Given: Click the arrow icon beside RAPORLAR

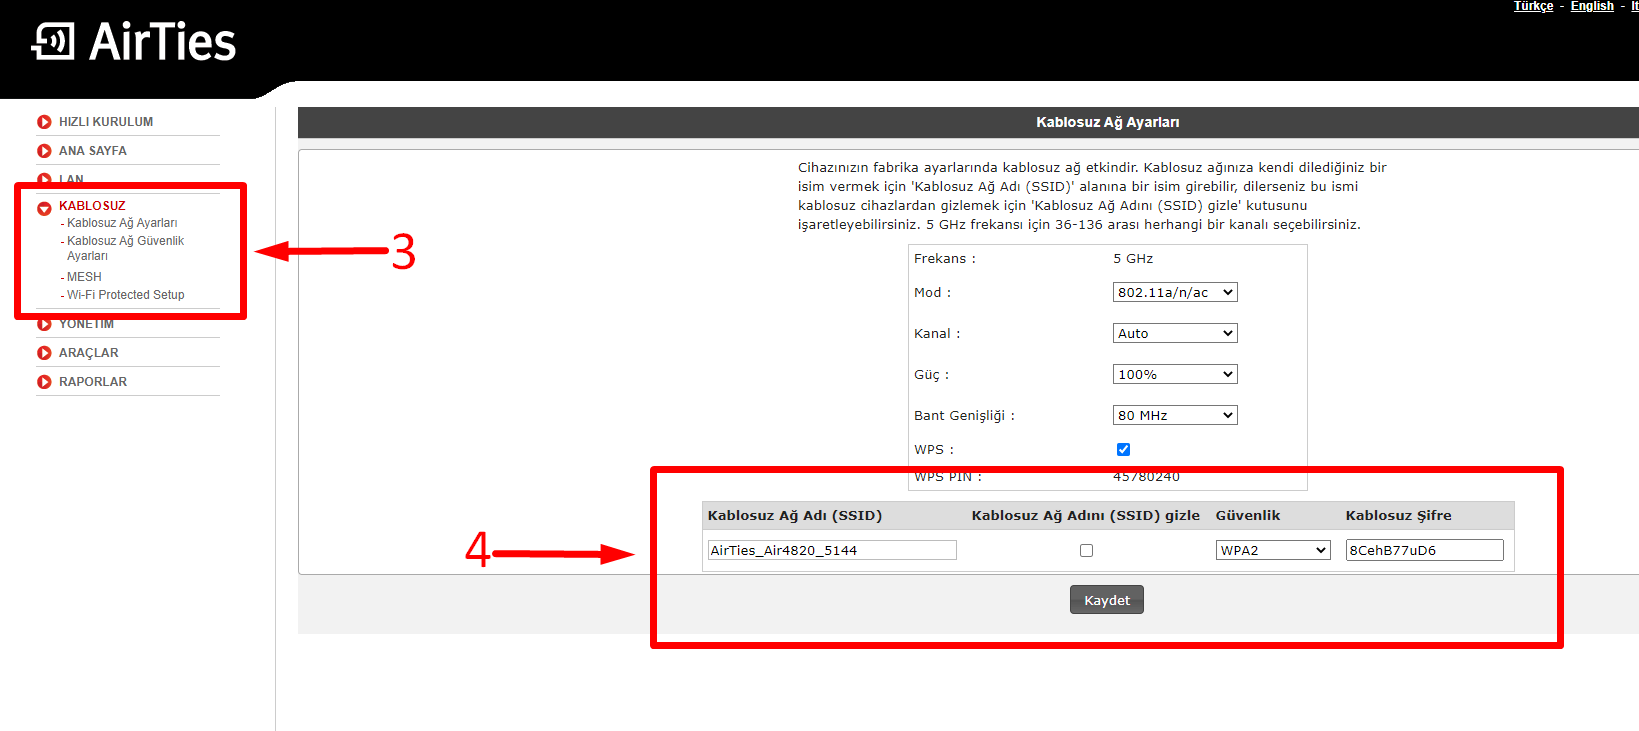Looking at the screenshot, I should click(44, 382).
